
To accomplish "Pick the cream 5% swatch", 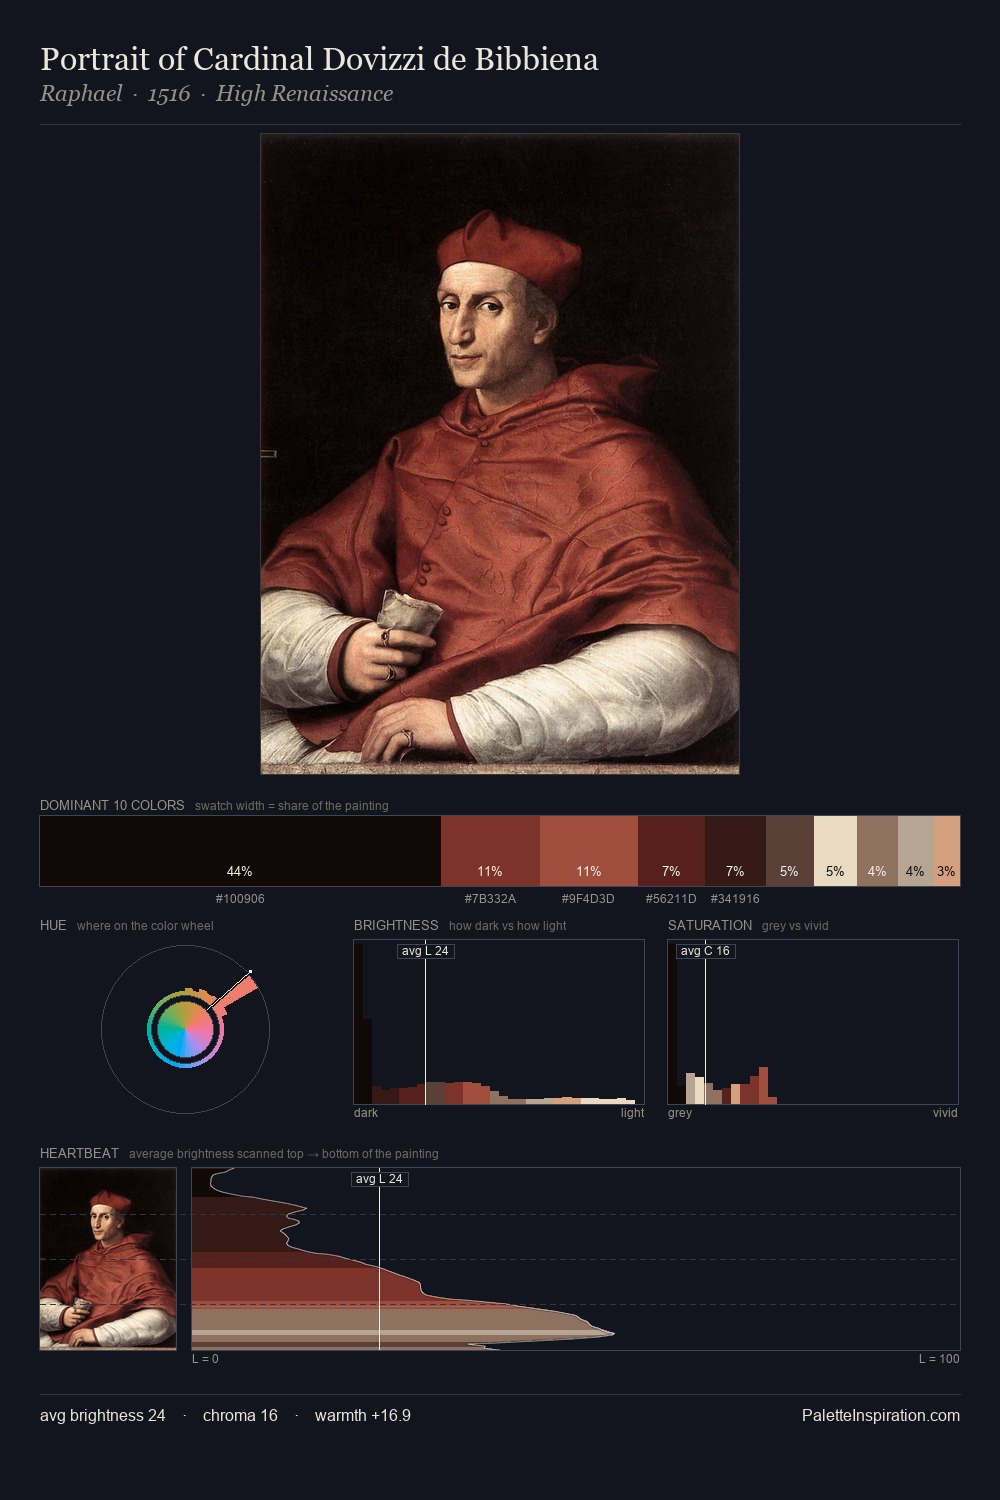I will 835,851.
